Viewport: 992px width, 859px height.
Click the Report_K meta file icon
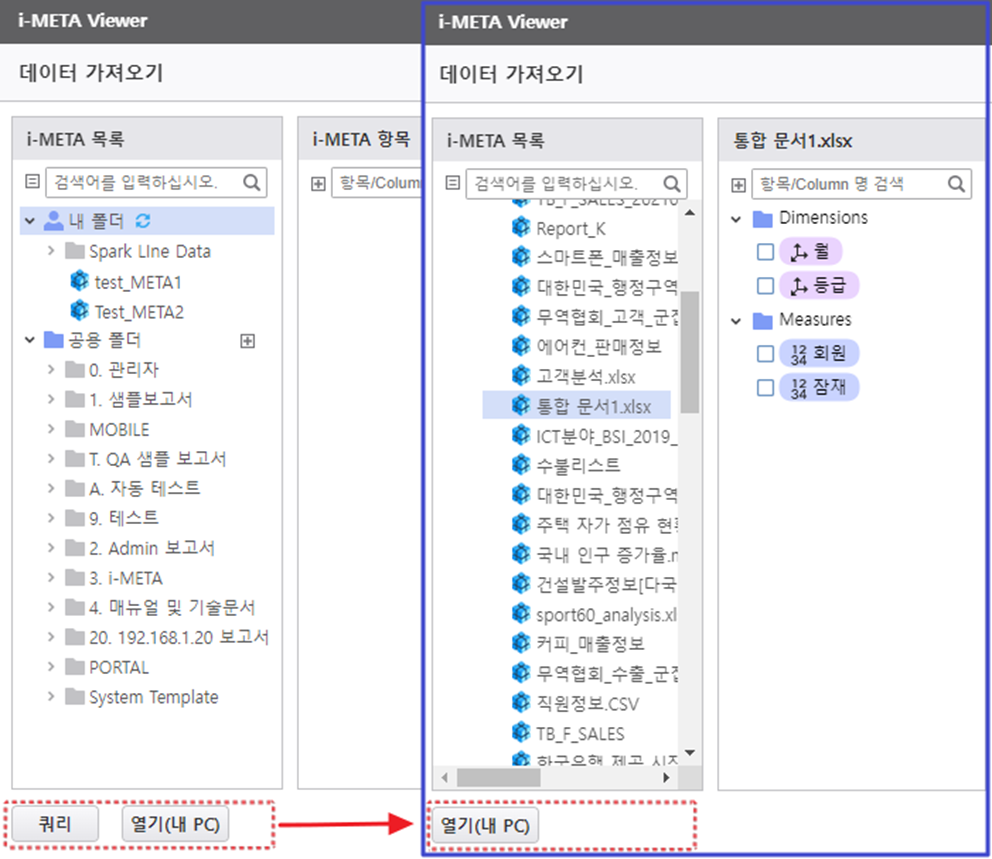(520, 228)
